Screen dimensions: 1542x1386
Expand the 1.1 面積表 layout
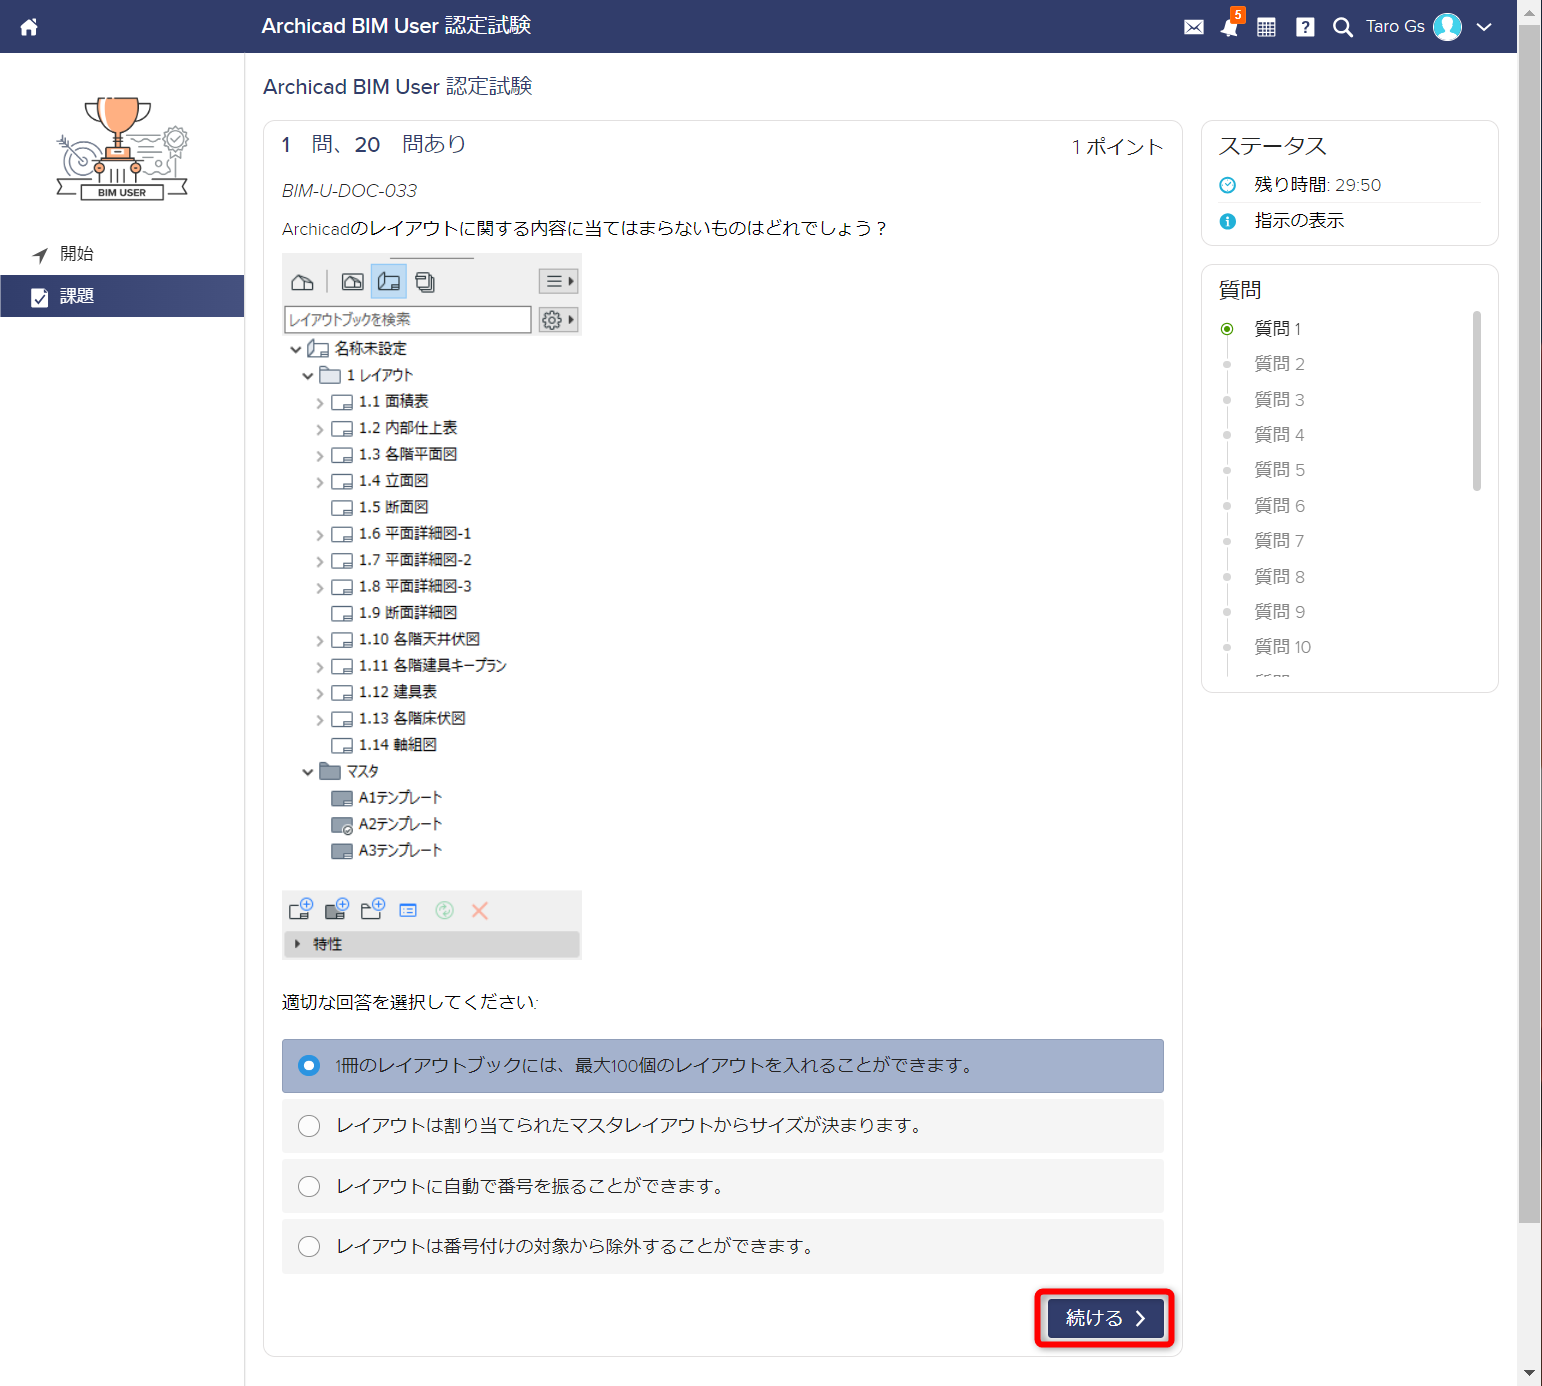[x=320, y=403]
